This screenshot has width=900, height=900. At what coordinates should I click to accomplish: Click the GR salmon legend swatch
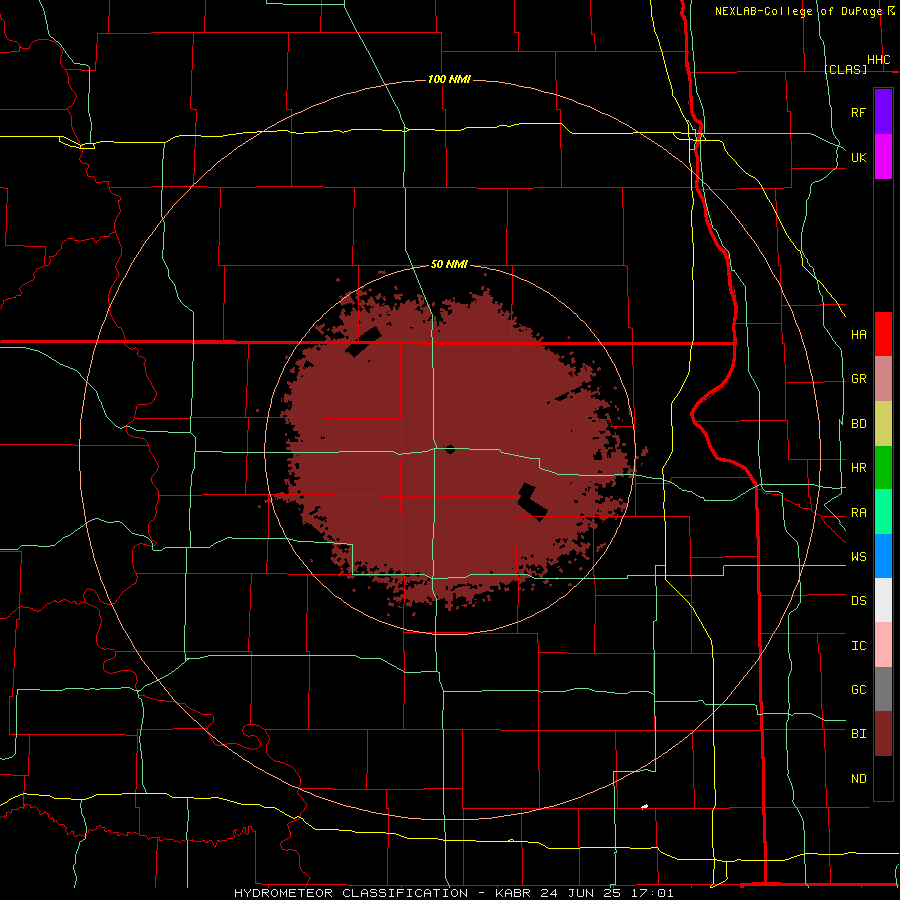[883, 379]
